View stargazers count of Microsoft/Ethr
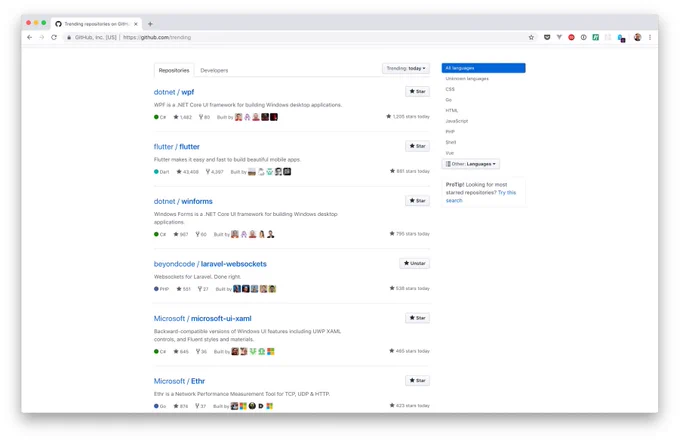Image resolution: width=680 pixels, height=441 pixels. point(181,406)
